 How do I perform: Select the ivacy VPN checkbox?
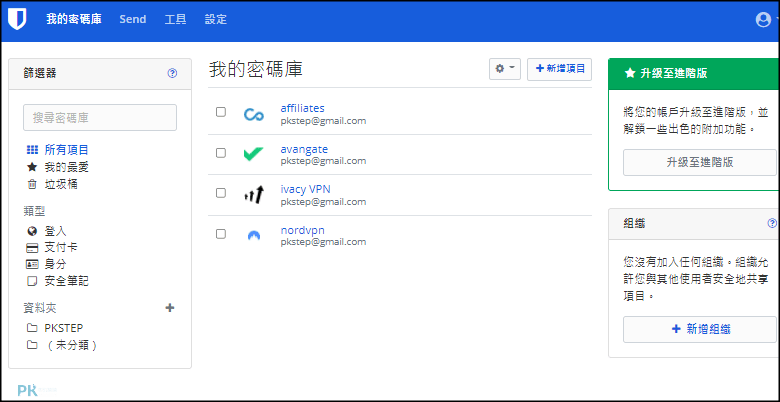click(x=220, y=193)
